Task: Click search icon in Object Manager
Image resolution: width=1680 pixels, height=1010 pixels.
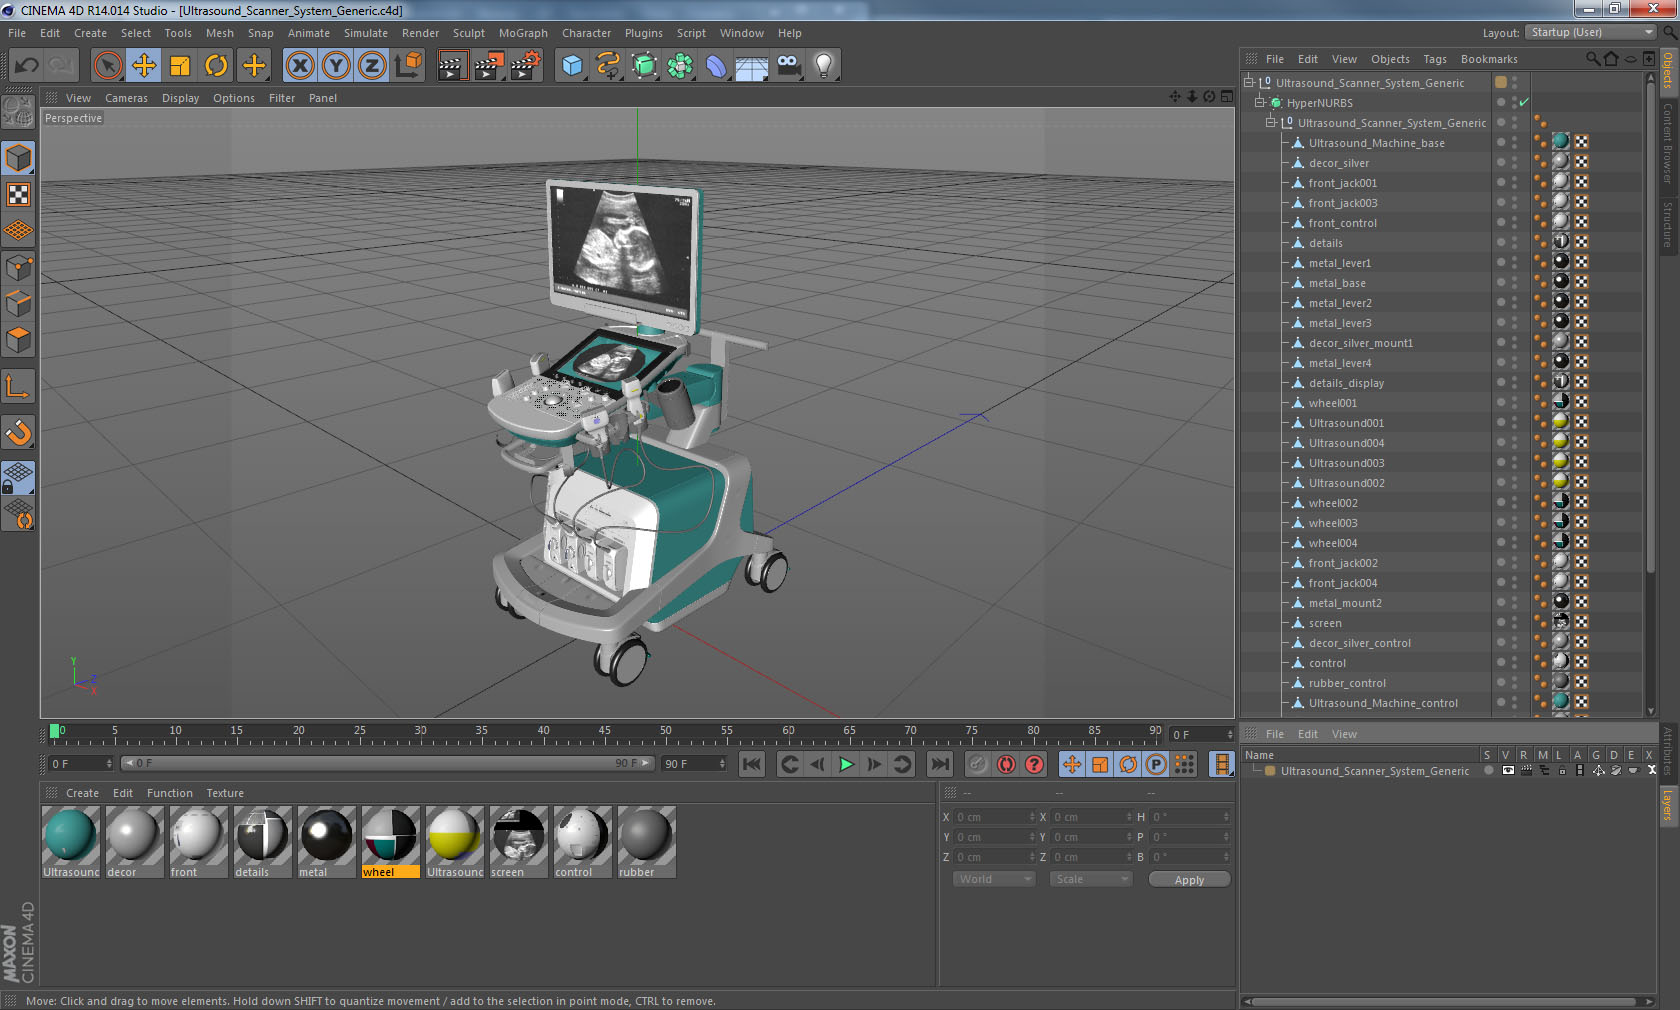Action: [x=1593, y=59]
